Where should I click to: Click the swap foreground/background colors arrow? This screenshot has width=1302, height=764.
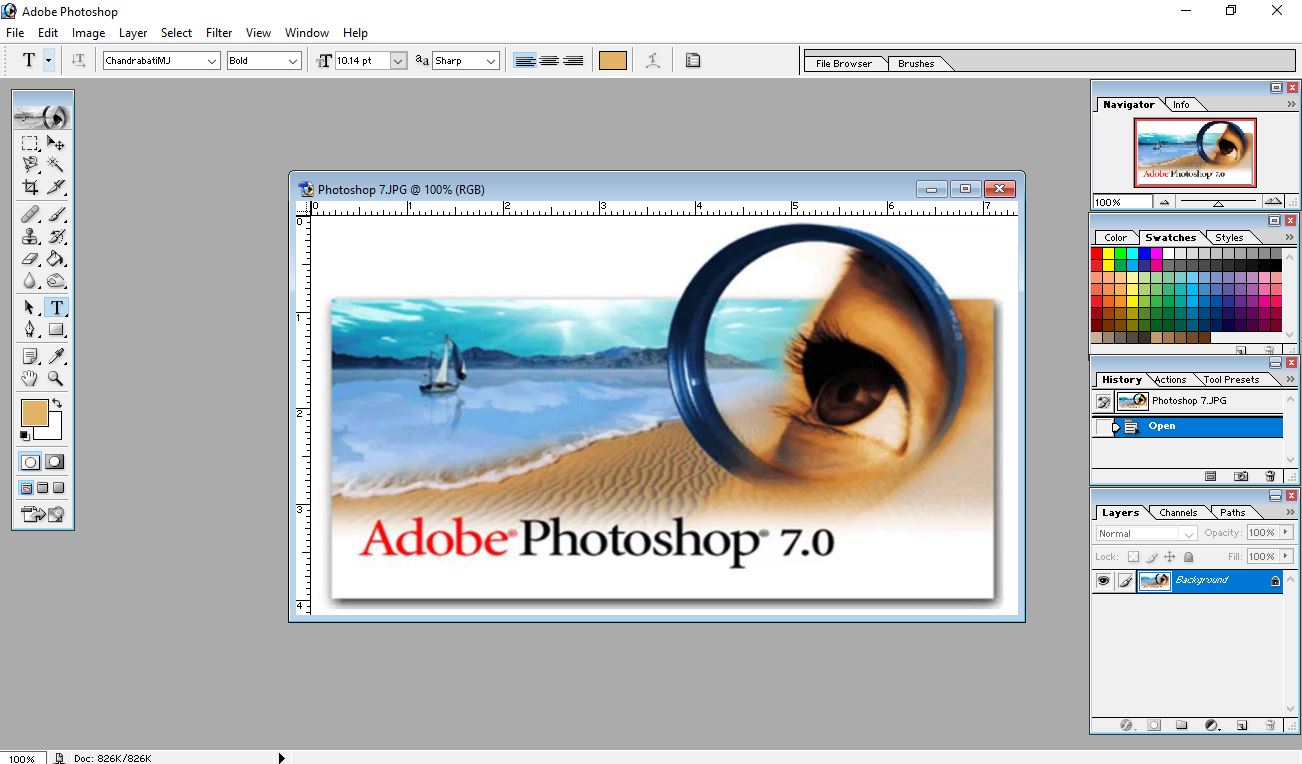(x=57, y=403)
